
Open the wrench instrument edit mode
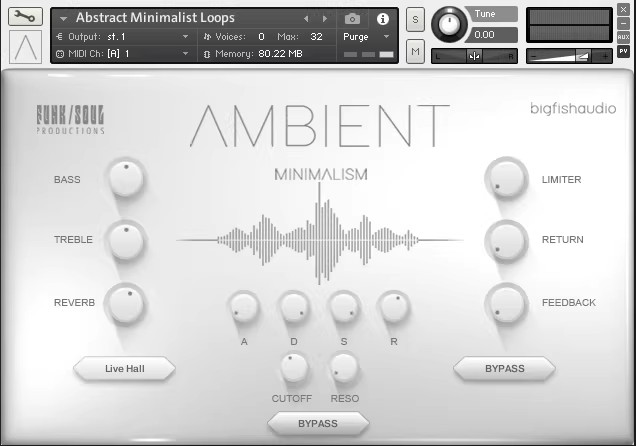click(25, 17)
